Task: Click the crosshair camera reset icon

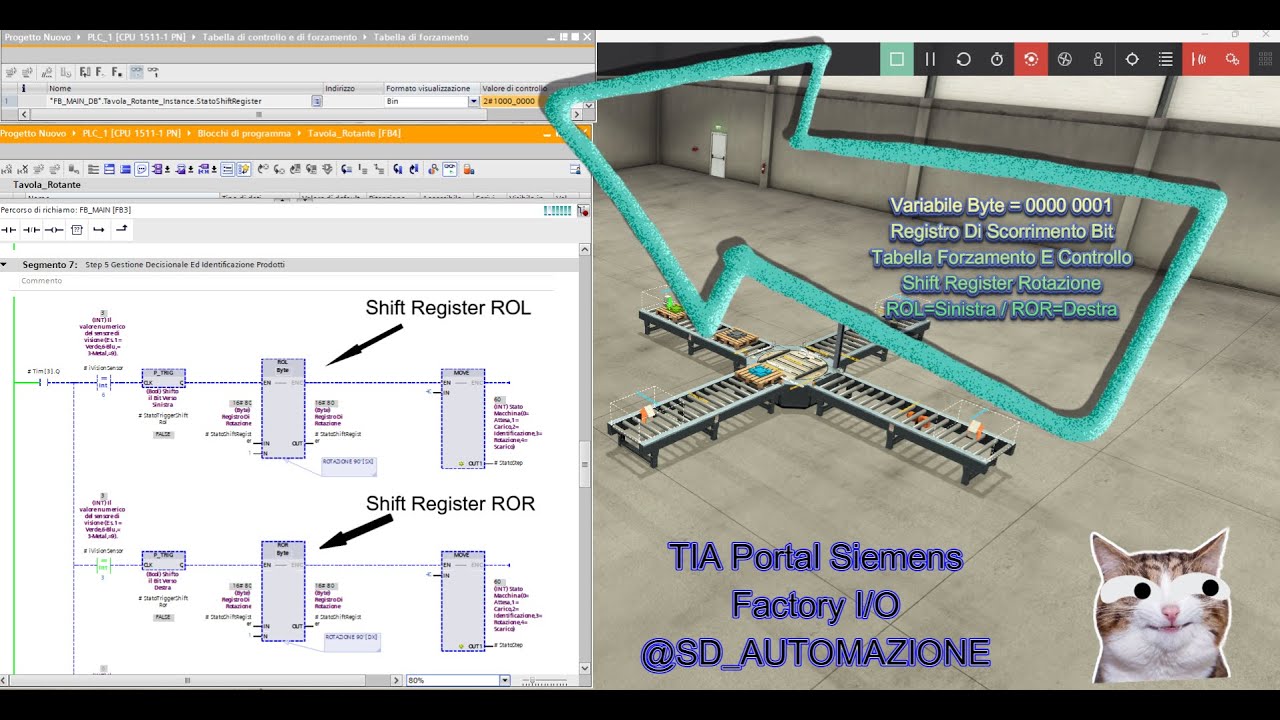Action: [x=1132, y=59]
